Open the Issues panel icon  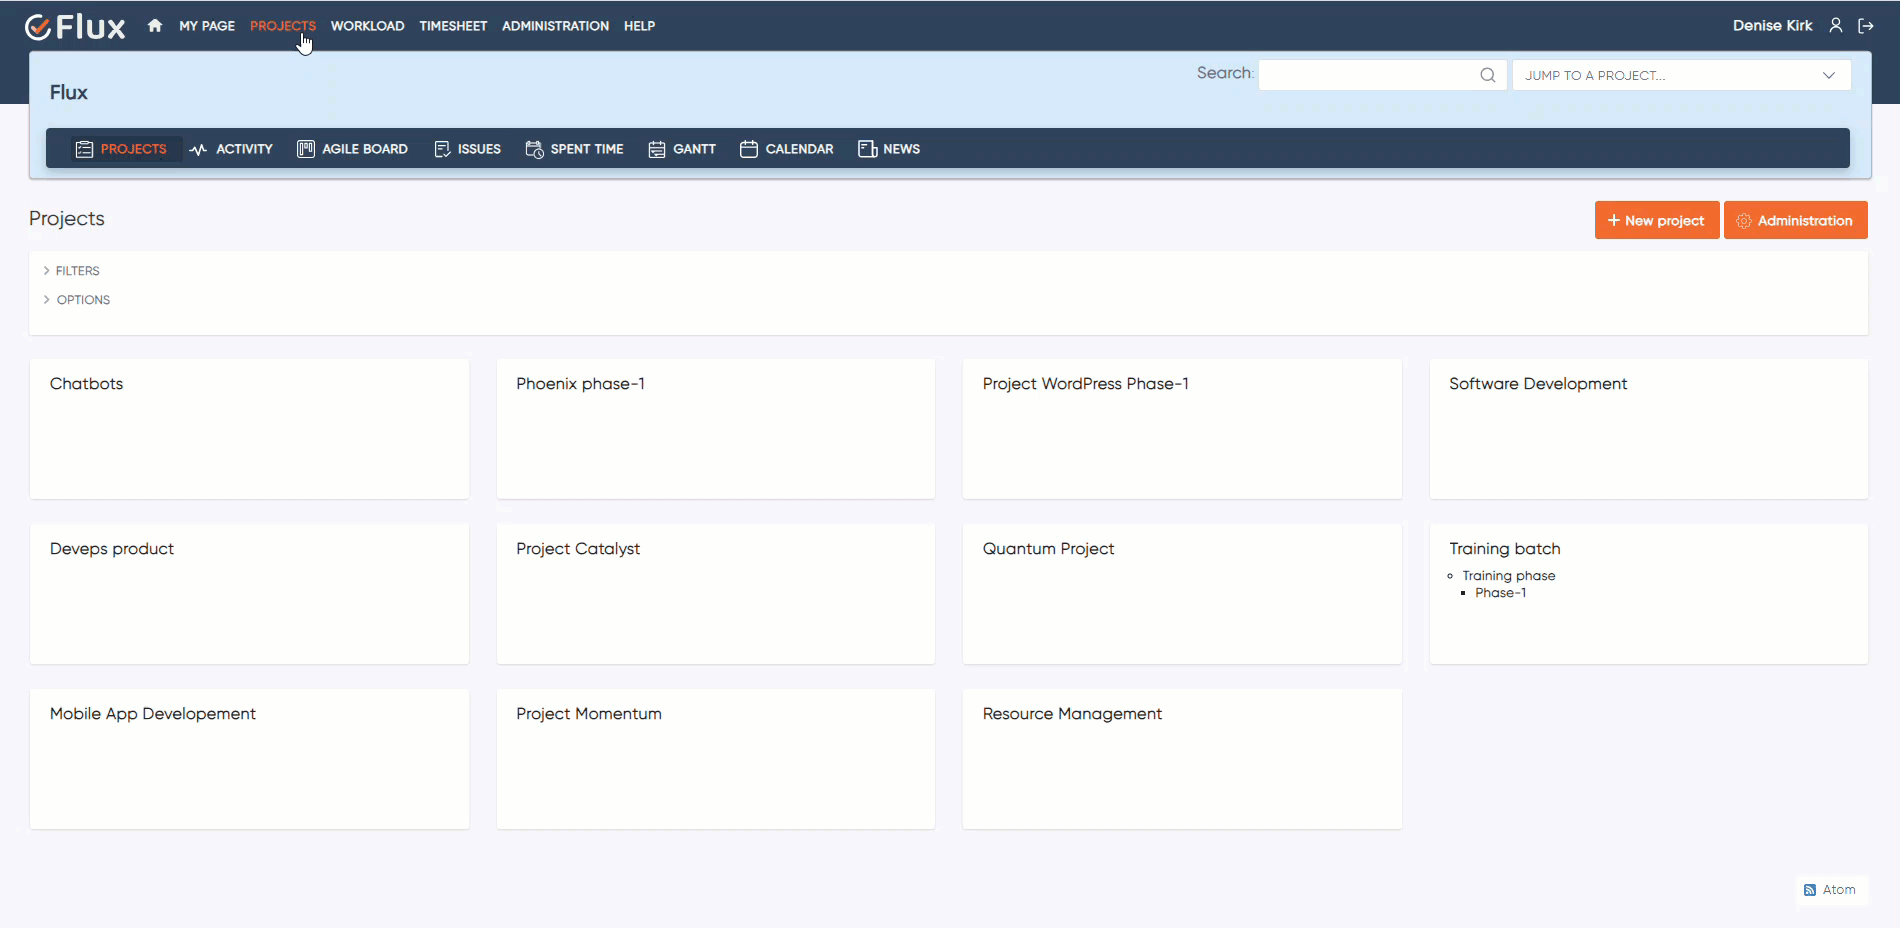pos(442,148)
